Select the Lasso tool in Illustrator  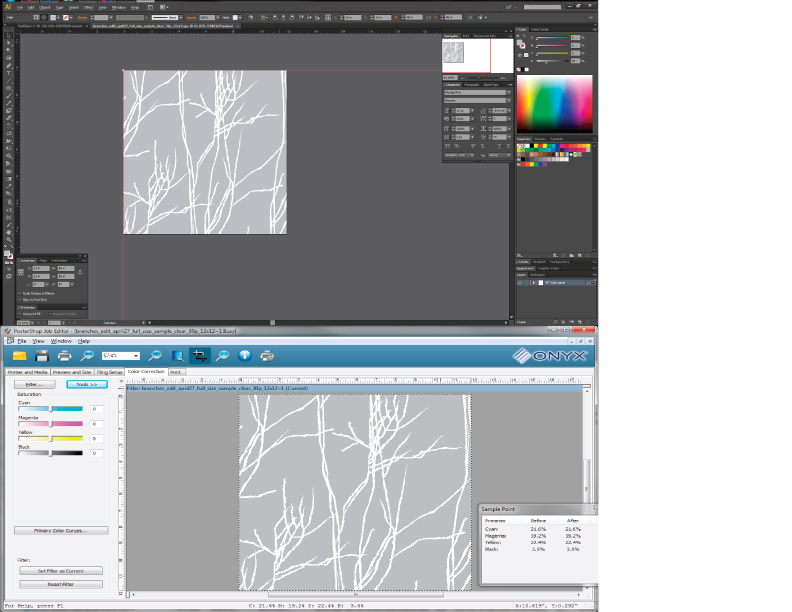click(9, 58)
